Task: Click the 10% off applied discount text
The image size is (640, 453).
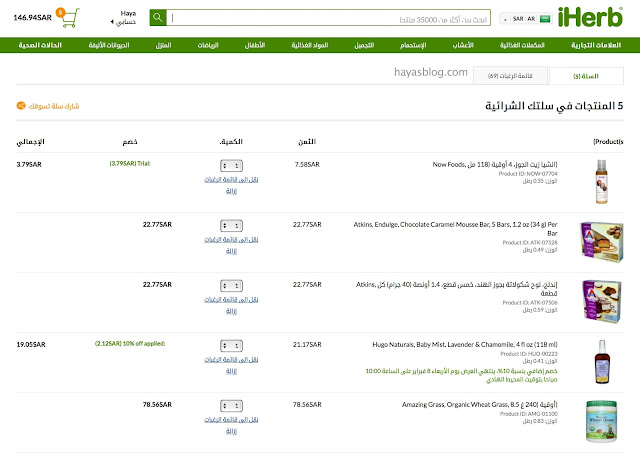Action: coord(130,344)
